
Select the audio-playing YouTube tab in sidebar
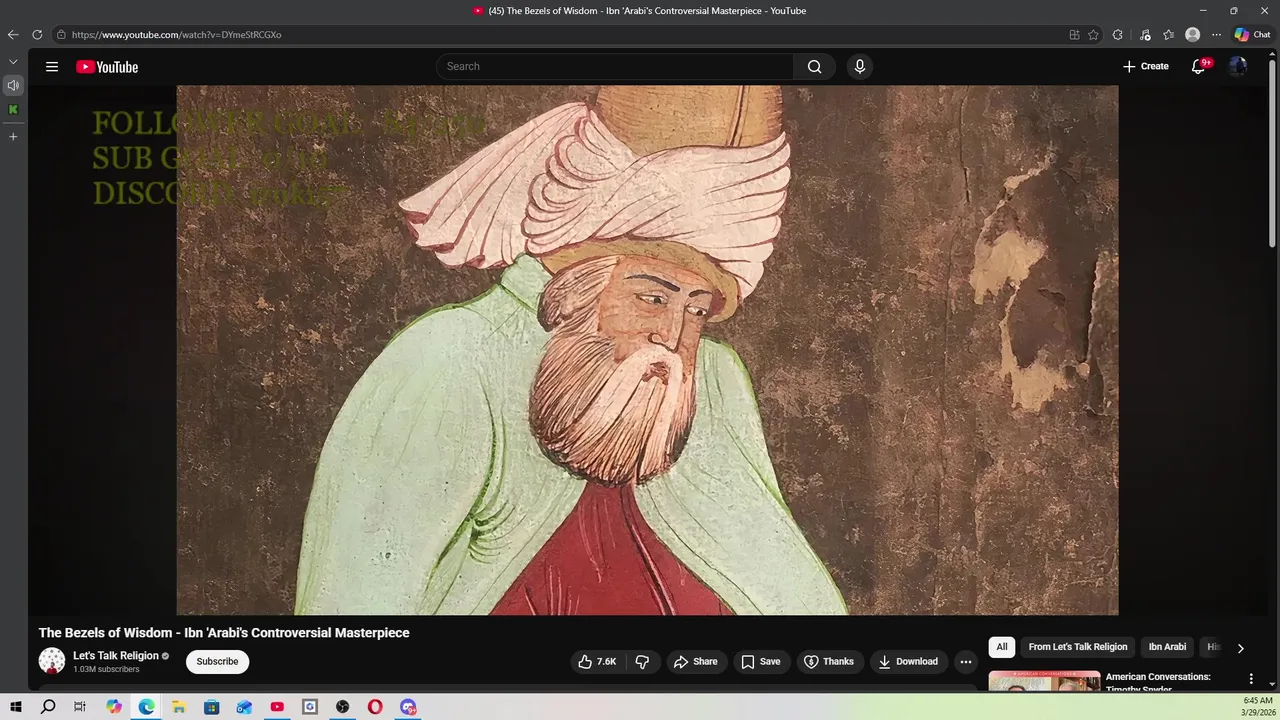pyautogui.click(x=13, y=86)
